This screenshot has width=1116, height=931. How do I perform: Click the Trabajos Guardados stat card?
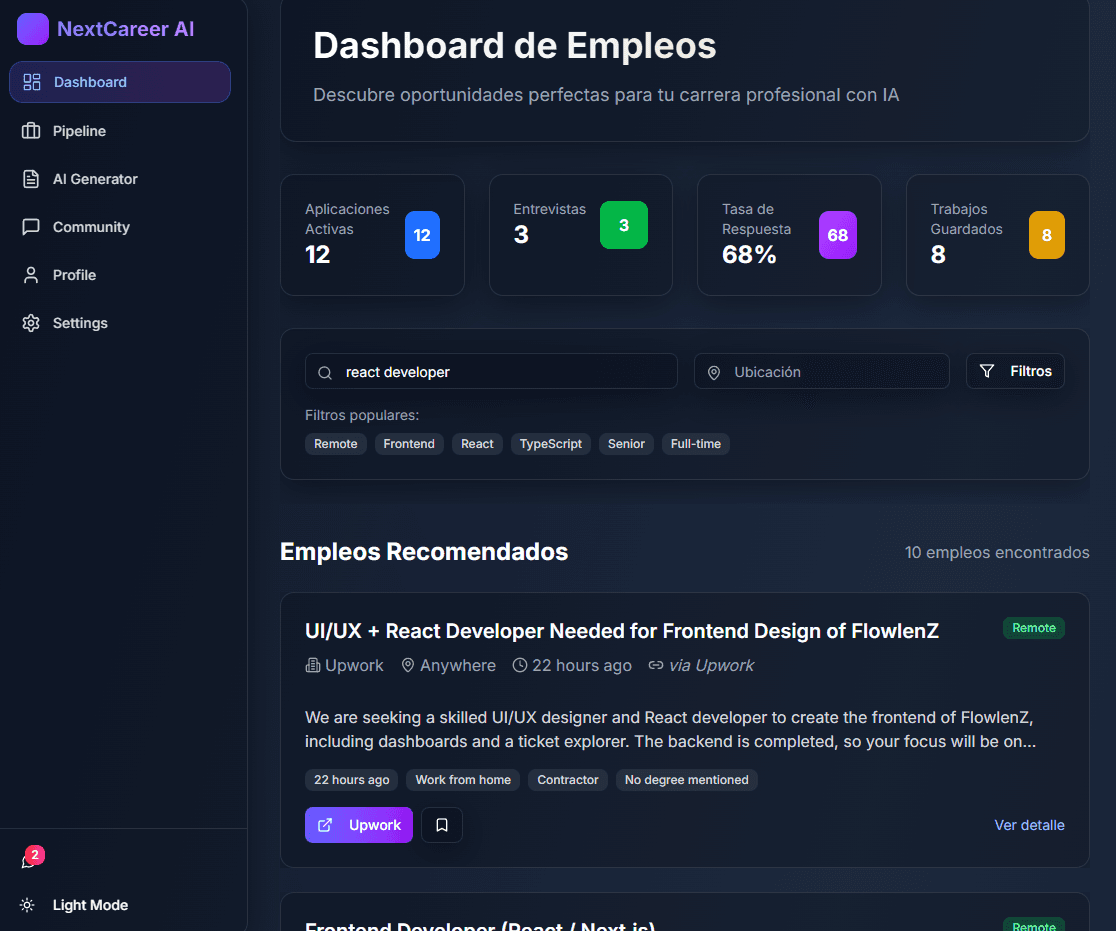click(x=998, y=235)
